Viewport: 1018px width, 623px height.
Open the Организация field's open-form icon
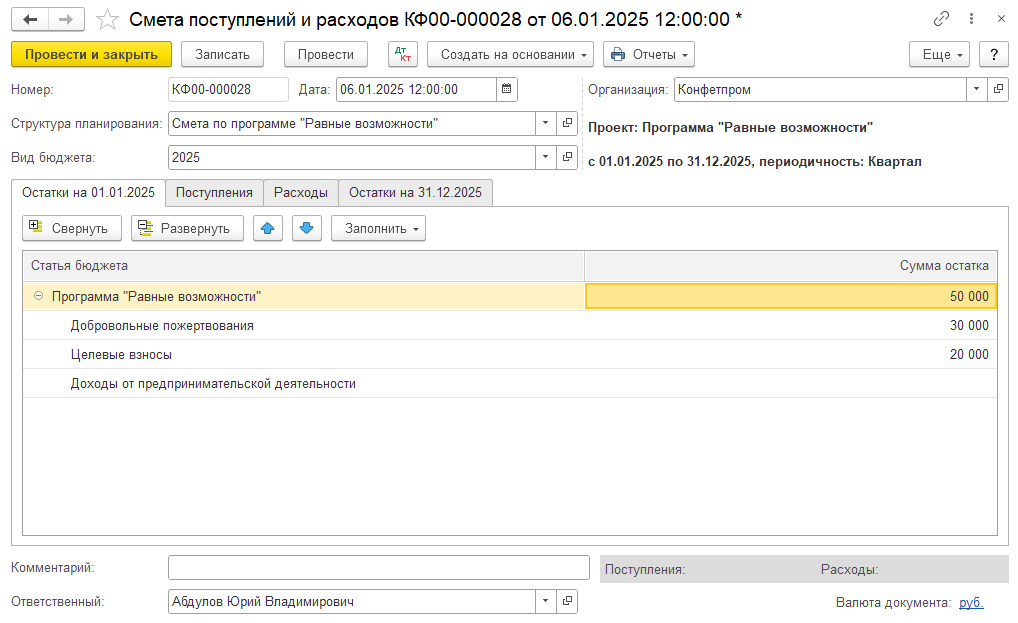point(997,89)
